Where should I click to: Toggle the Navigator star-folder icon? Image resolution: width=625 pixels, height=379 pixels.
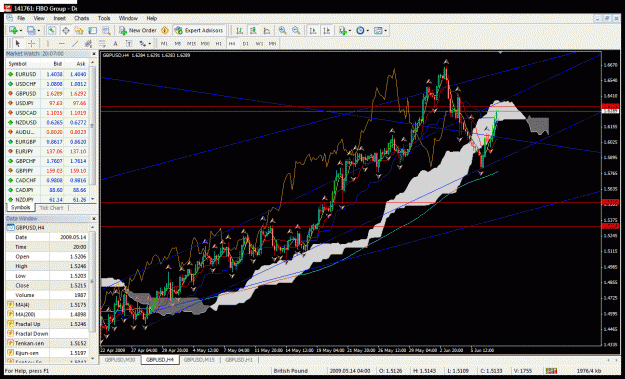(79, 30)
